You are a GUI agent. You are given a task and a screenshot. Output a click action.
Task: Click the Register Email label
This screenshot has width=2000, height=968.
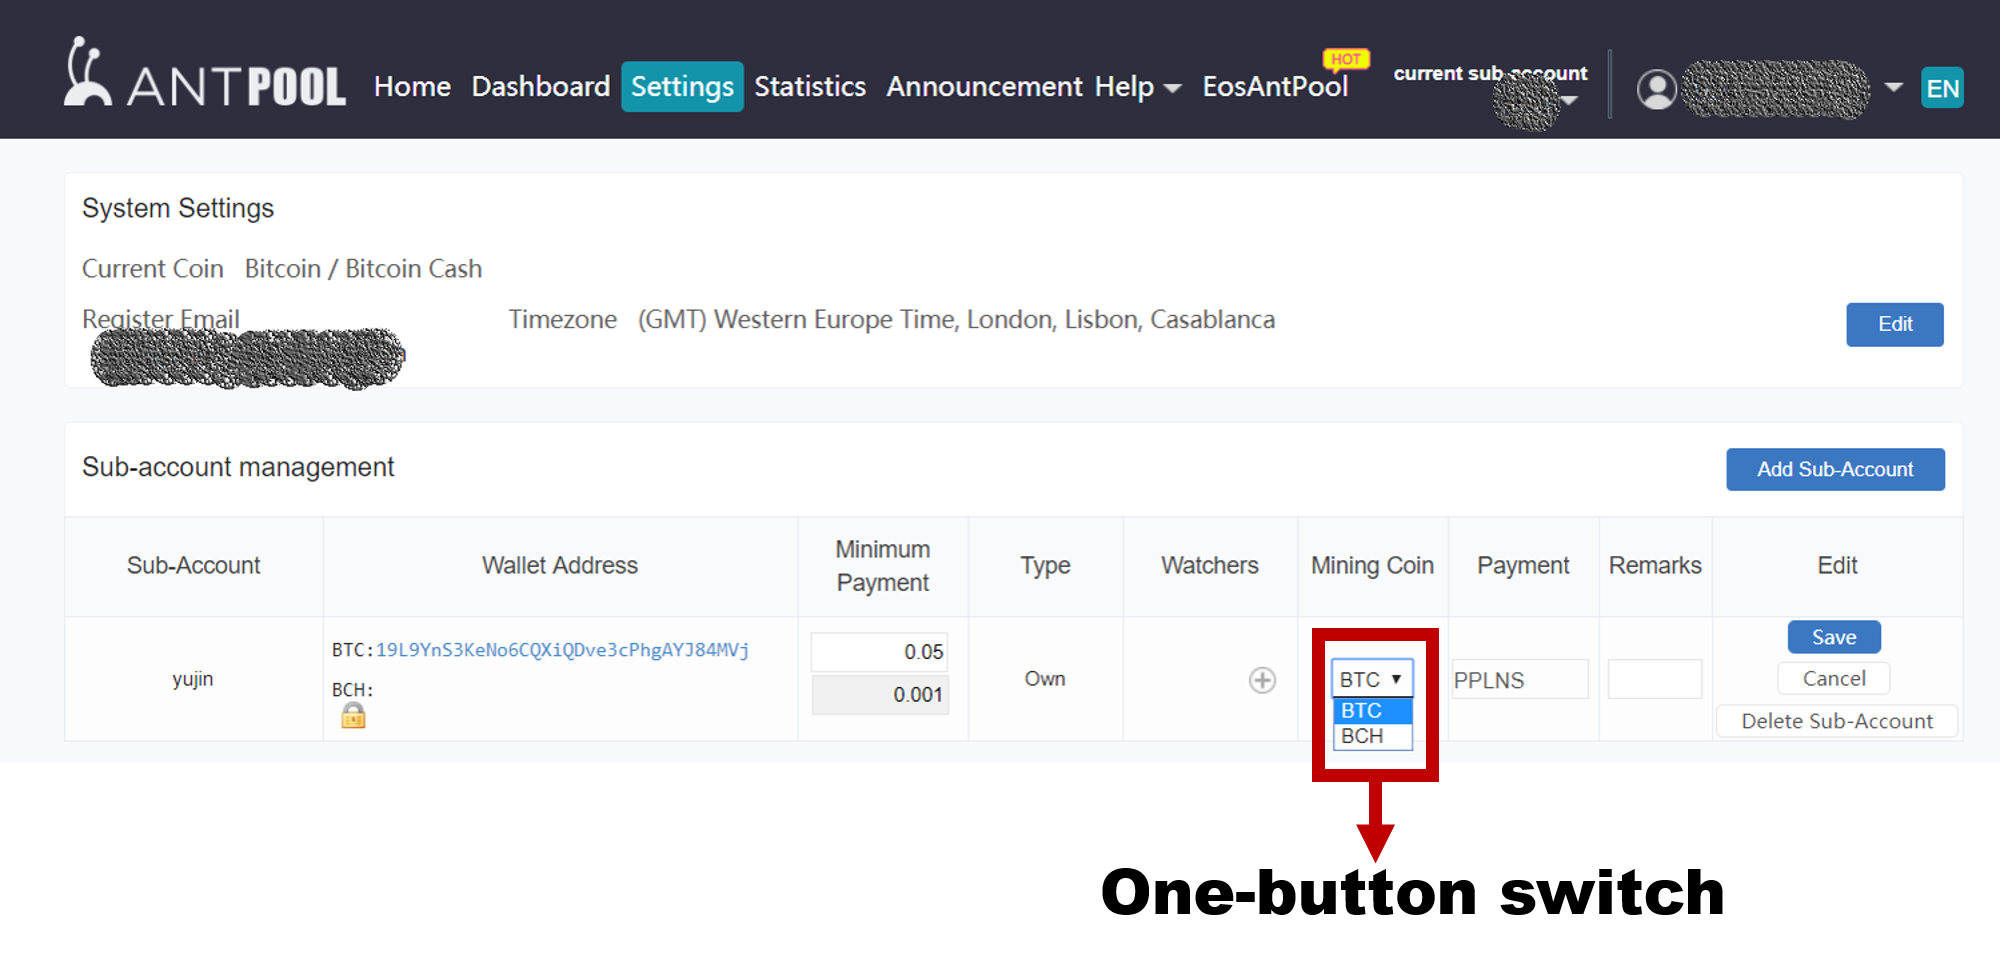tap(161, 319)
